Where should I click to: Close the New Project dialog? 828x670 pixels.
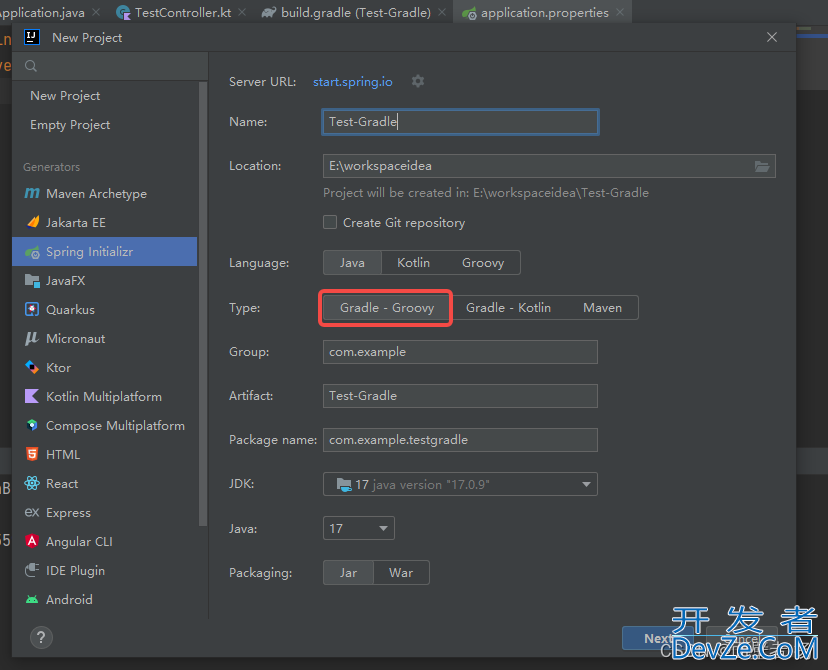[772, 37]
